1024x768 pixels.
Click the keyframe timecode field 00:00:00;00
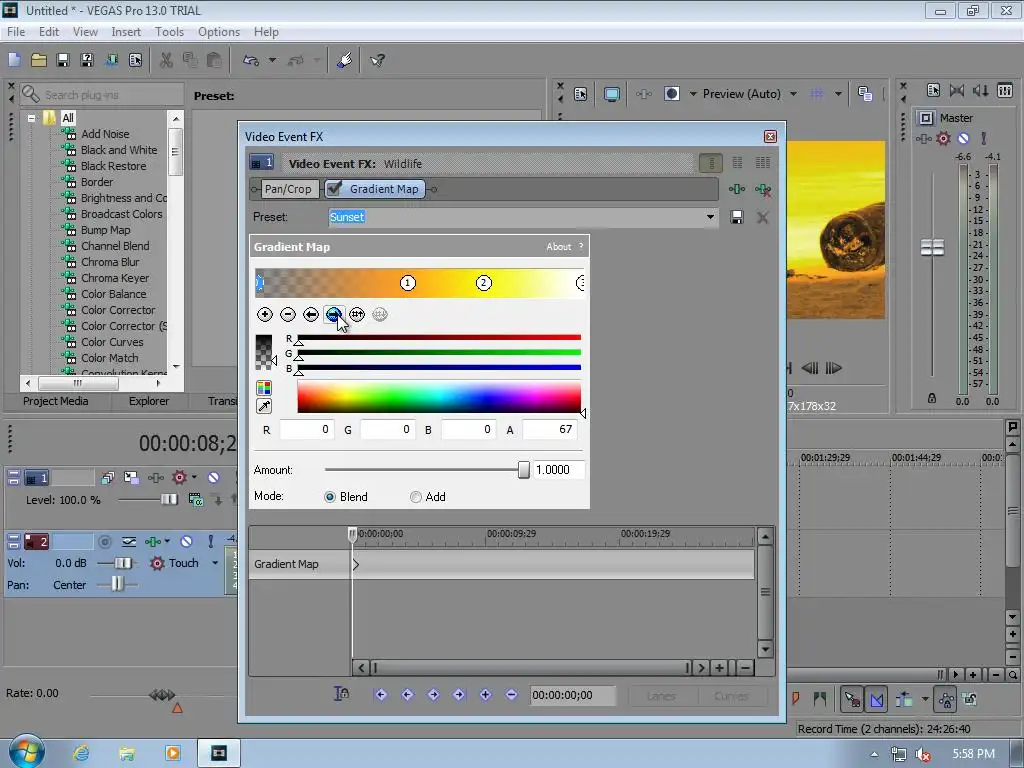point(572,696)
